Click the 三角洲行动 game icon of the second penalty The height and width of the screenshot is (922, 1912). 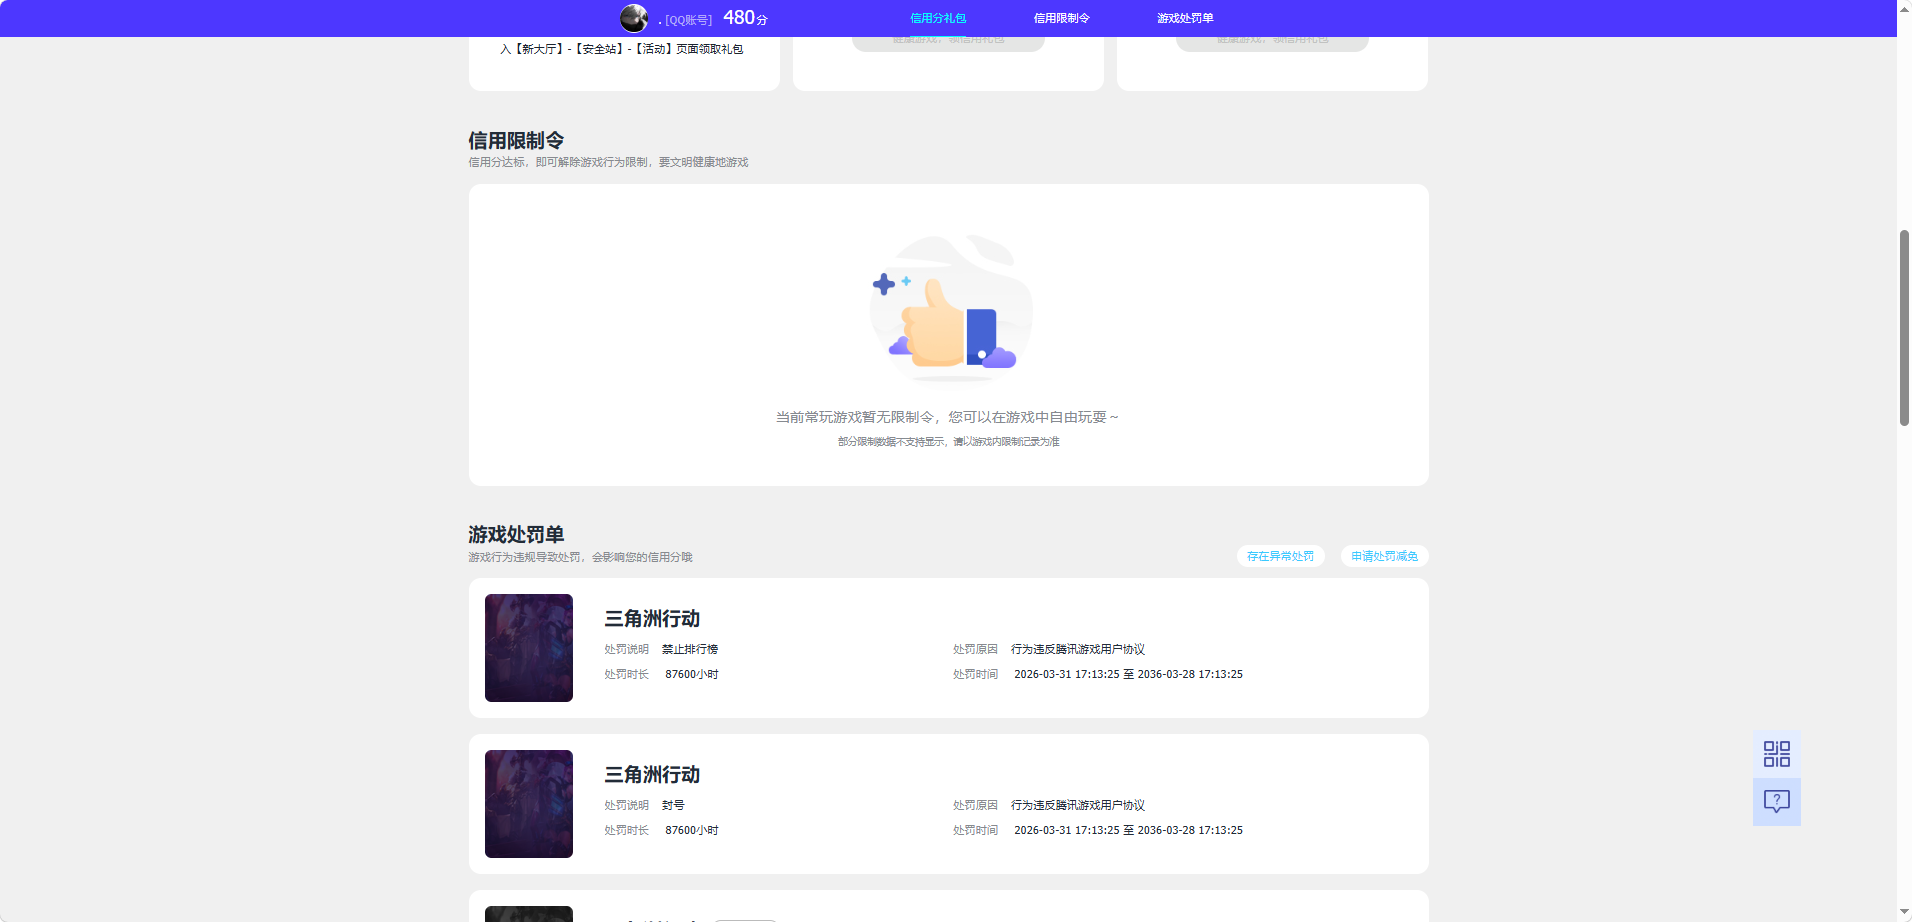[x=528, y=803]
